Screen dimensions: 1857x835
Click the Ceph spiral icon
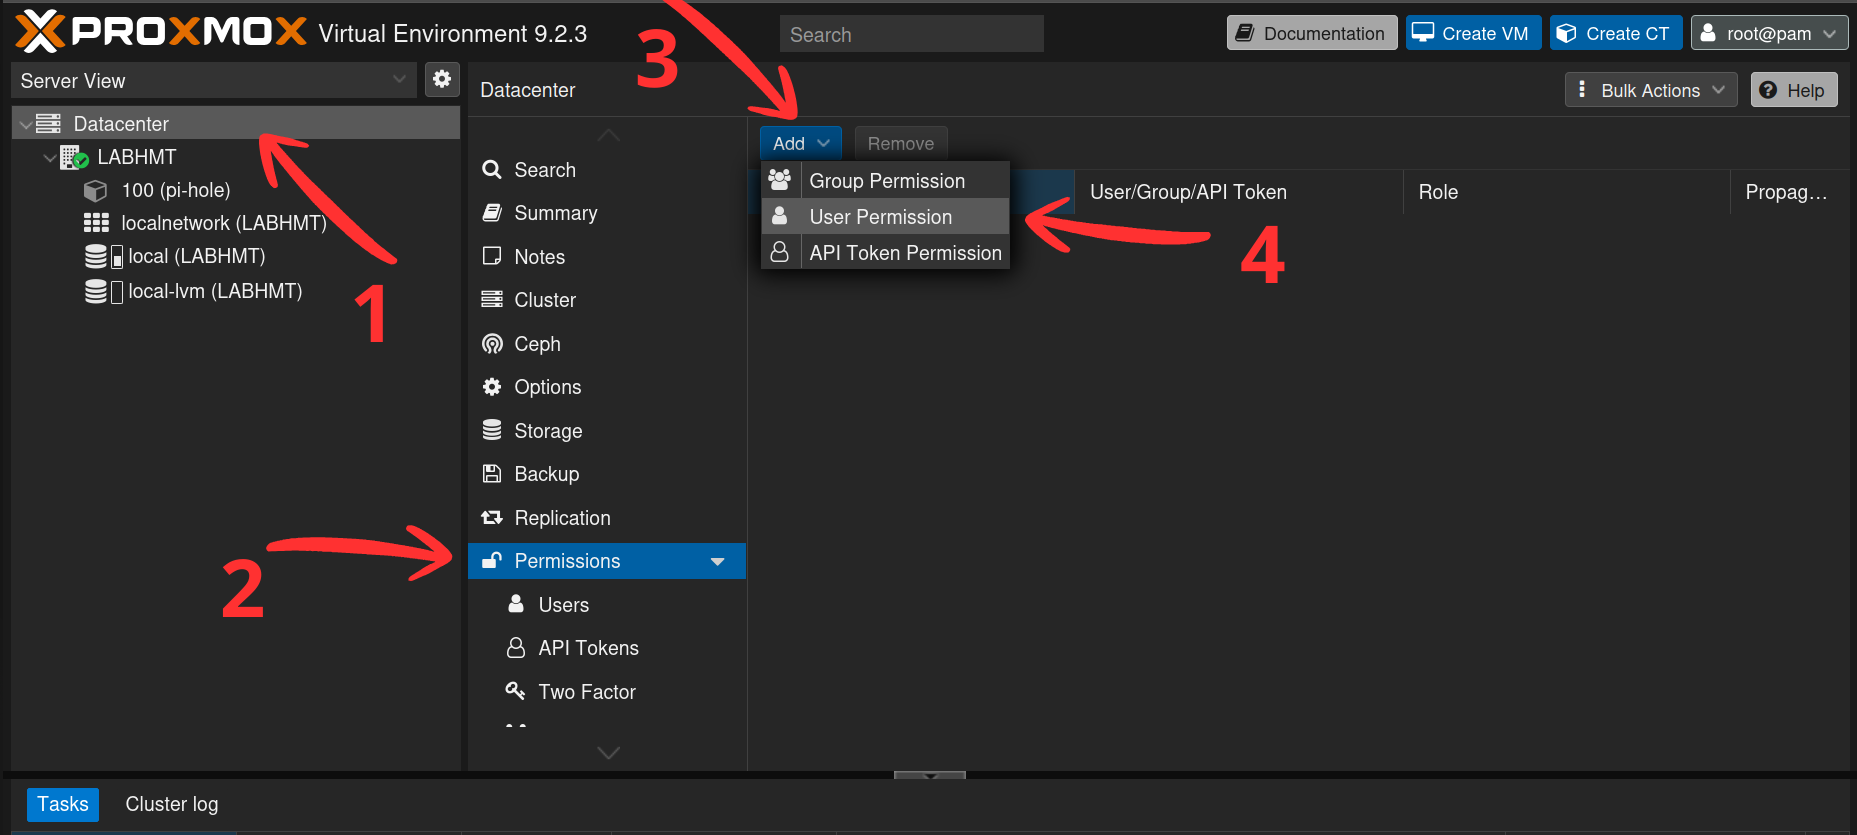click(492, 343)
